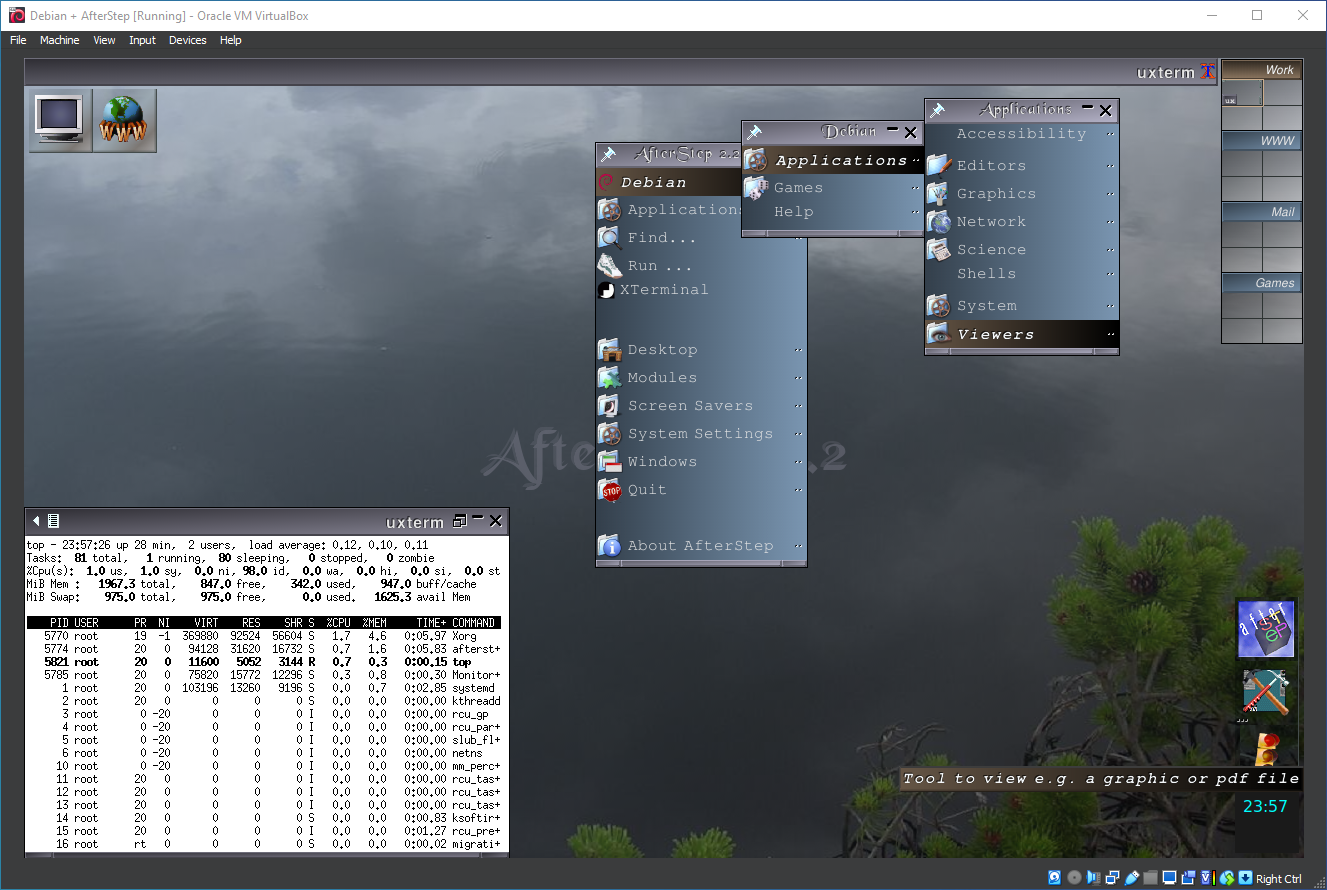Viewport: 1327px width, 890px height.
Task: Switch to the WWW desk in pager
Action: 1262,165
